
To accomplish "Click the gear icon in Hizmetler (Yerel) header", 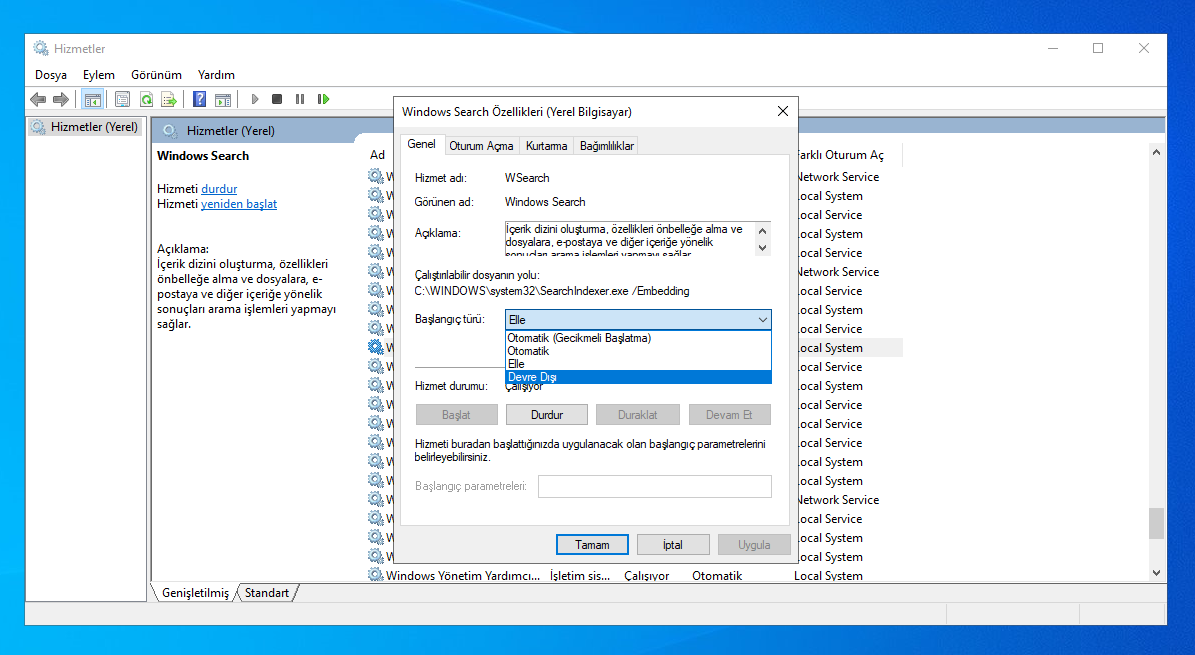I will point(170,130).
